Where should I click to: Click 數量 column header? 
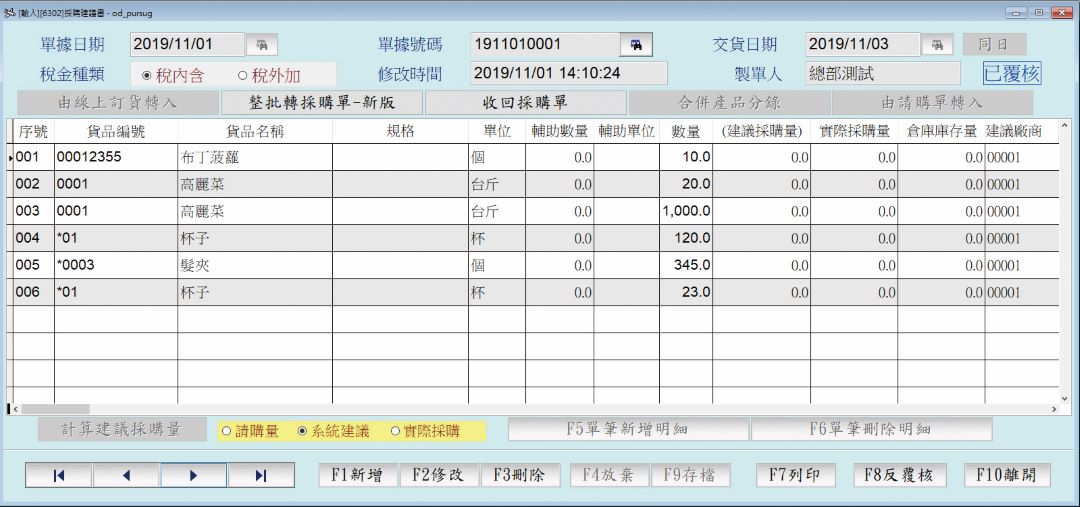coord(685,132)
